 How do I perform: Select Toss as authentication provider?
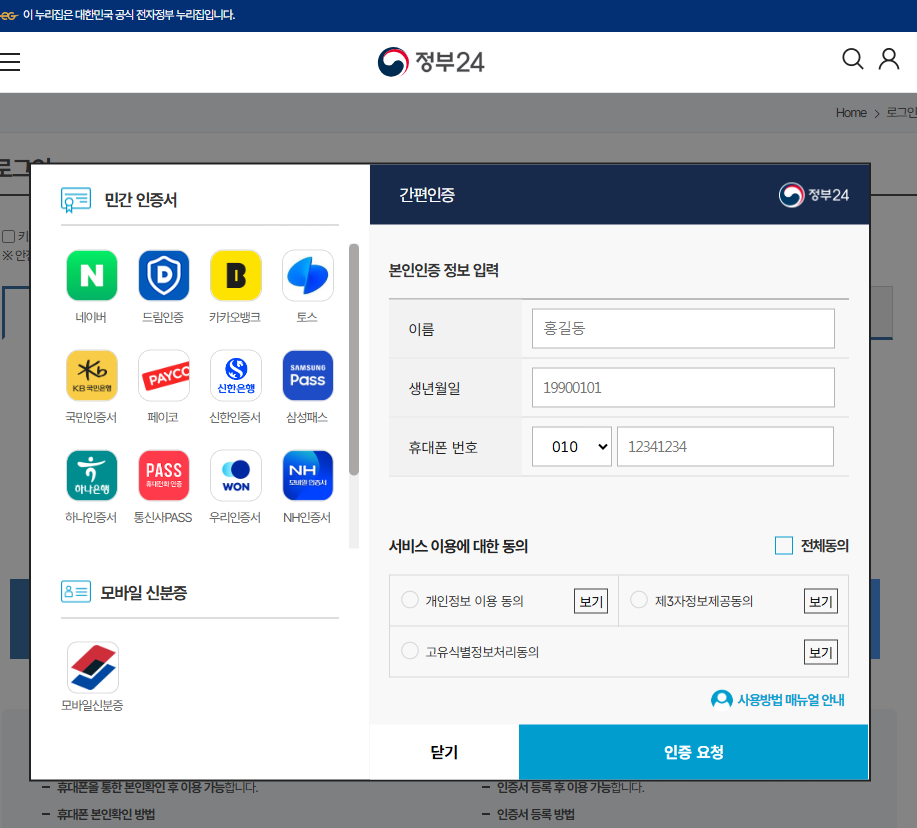click(307, 275)
